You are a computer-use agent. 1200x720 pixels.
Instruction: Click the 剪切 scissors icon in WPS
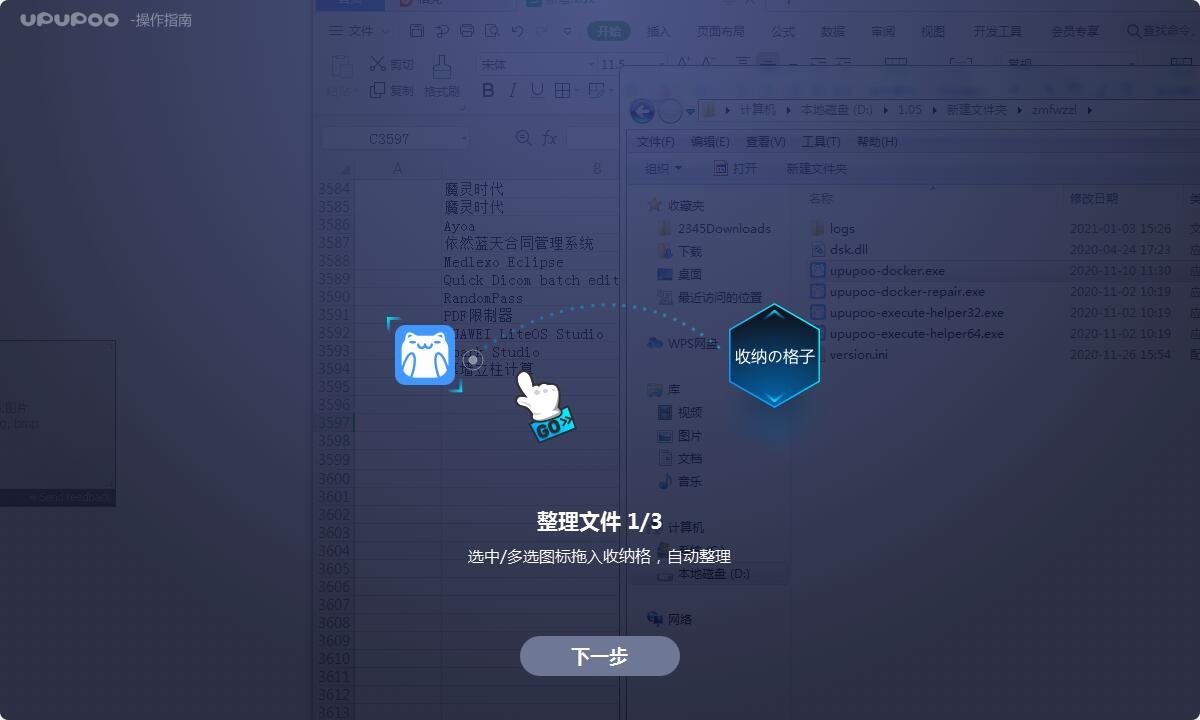[x=377, y=64]
